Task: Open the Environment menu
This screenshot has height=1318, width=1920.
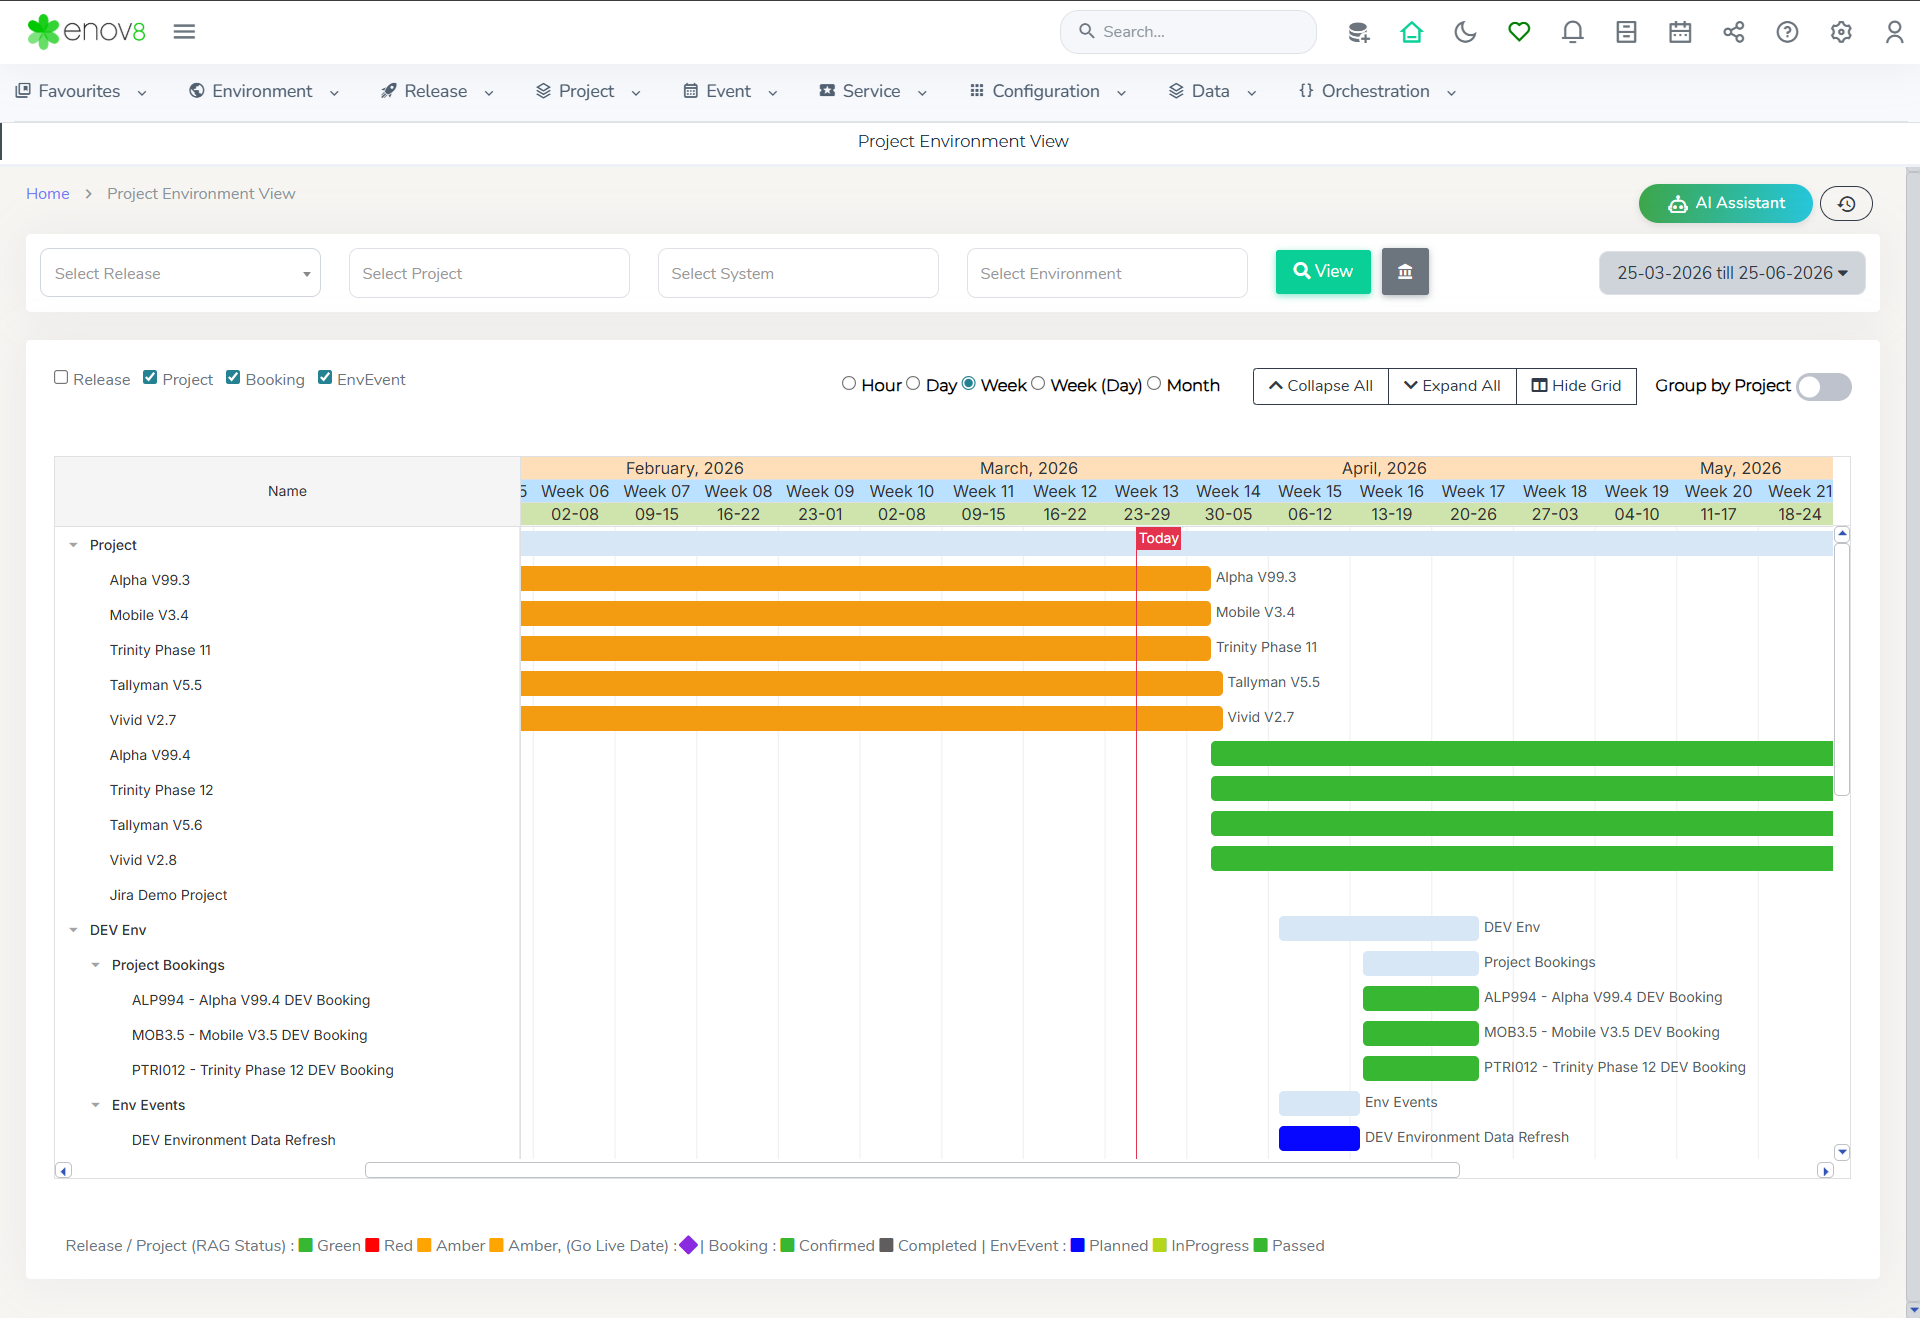Action: click(263, 91)
